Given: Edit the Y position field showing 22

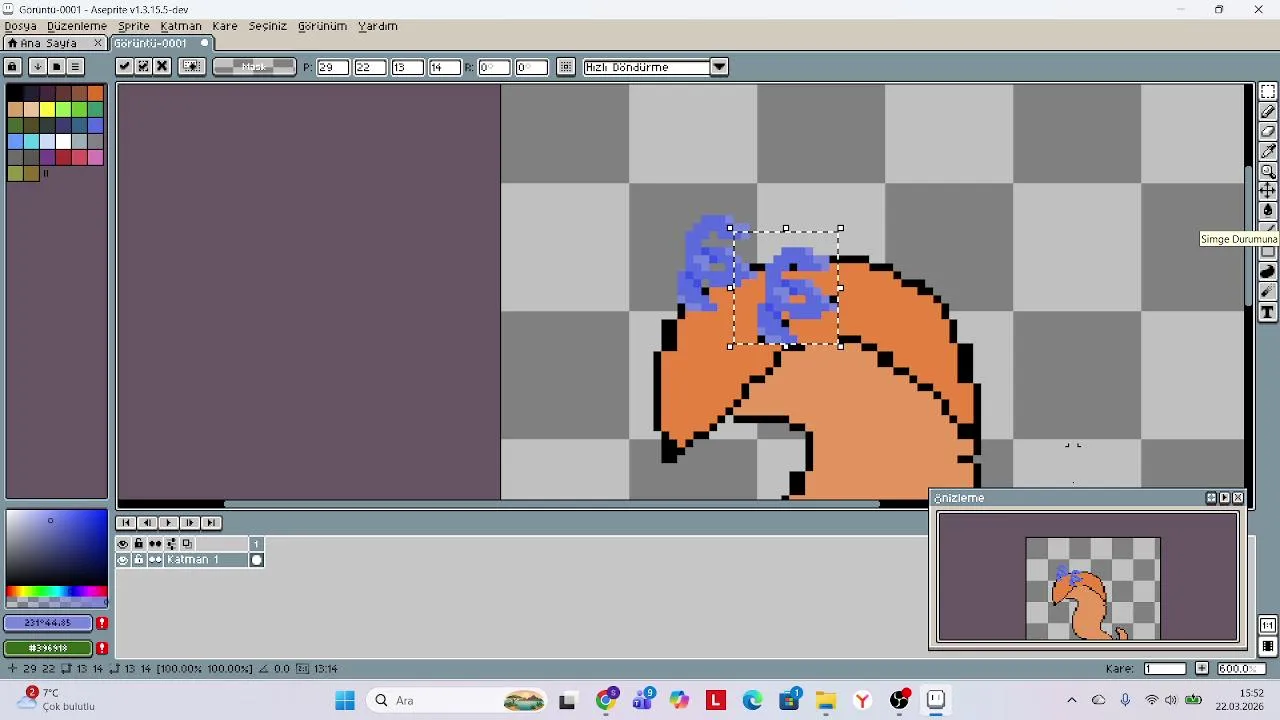Looking at the screenshot, I should point(370,67).
